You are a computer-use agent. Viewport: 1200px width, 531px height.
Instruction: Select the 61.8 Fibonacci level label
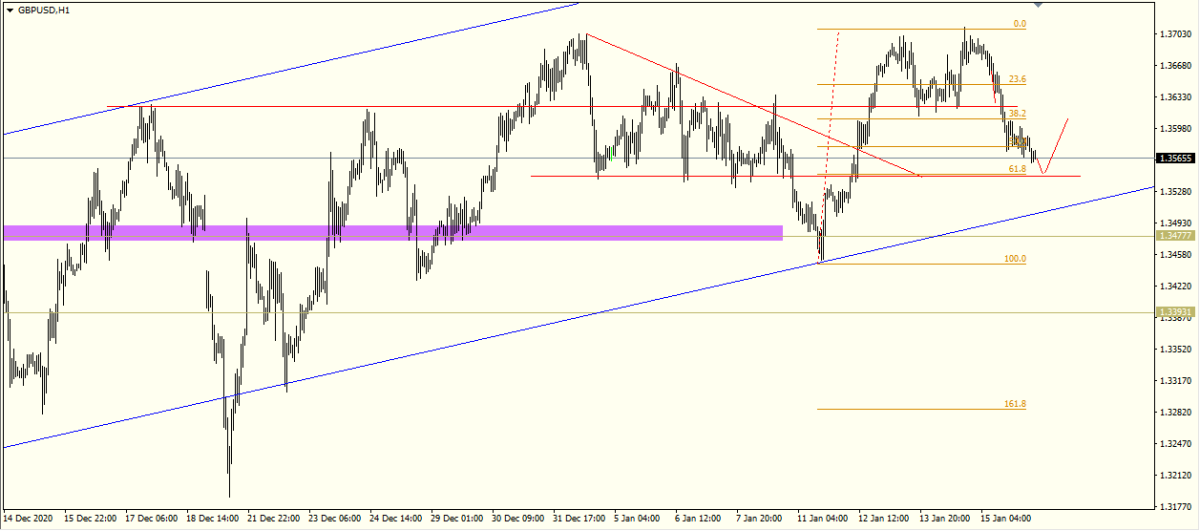tap(1017, 170)
